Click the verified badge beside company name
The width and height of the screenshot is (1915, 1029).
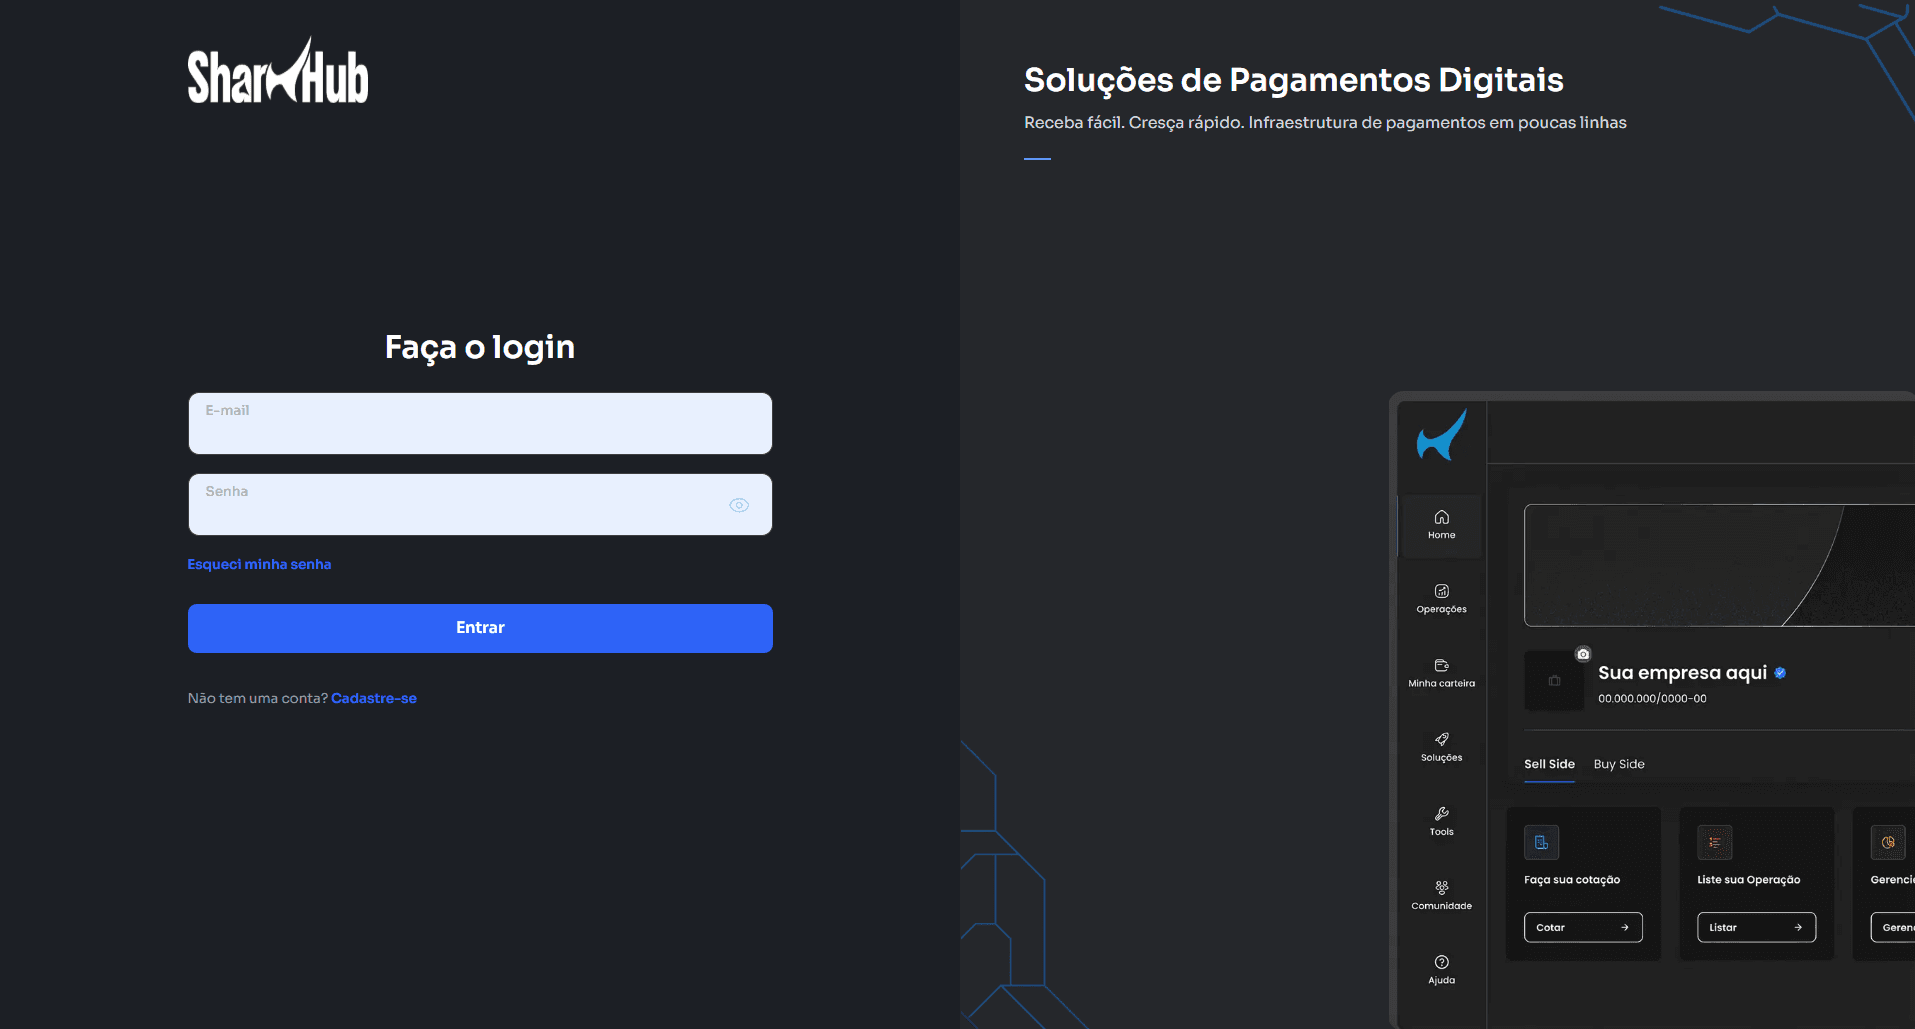(x=1780, y=673)
